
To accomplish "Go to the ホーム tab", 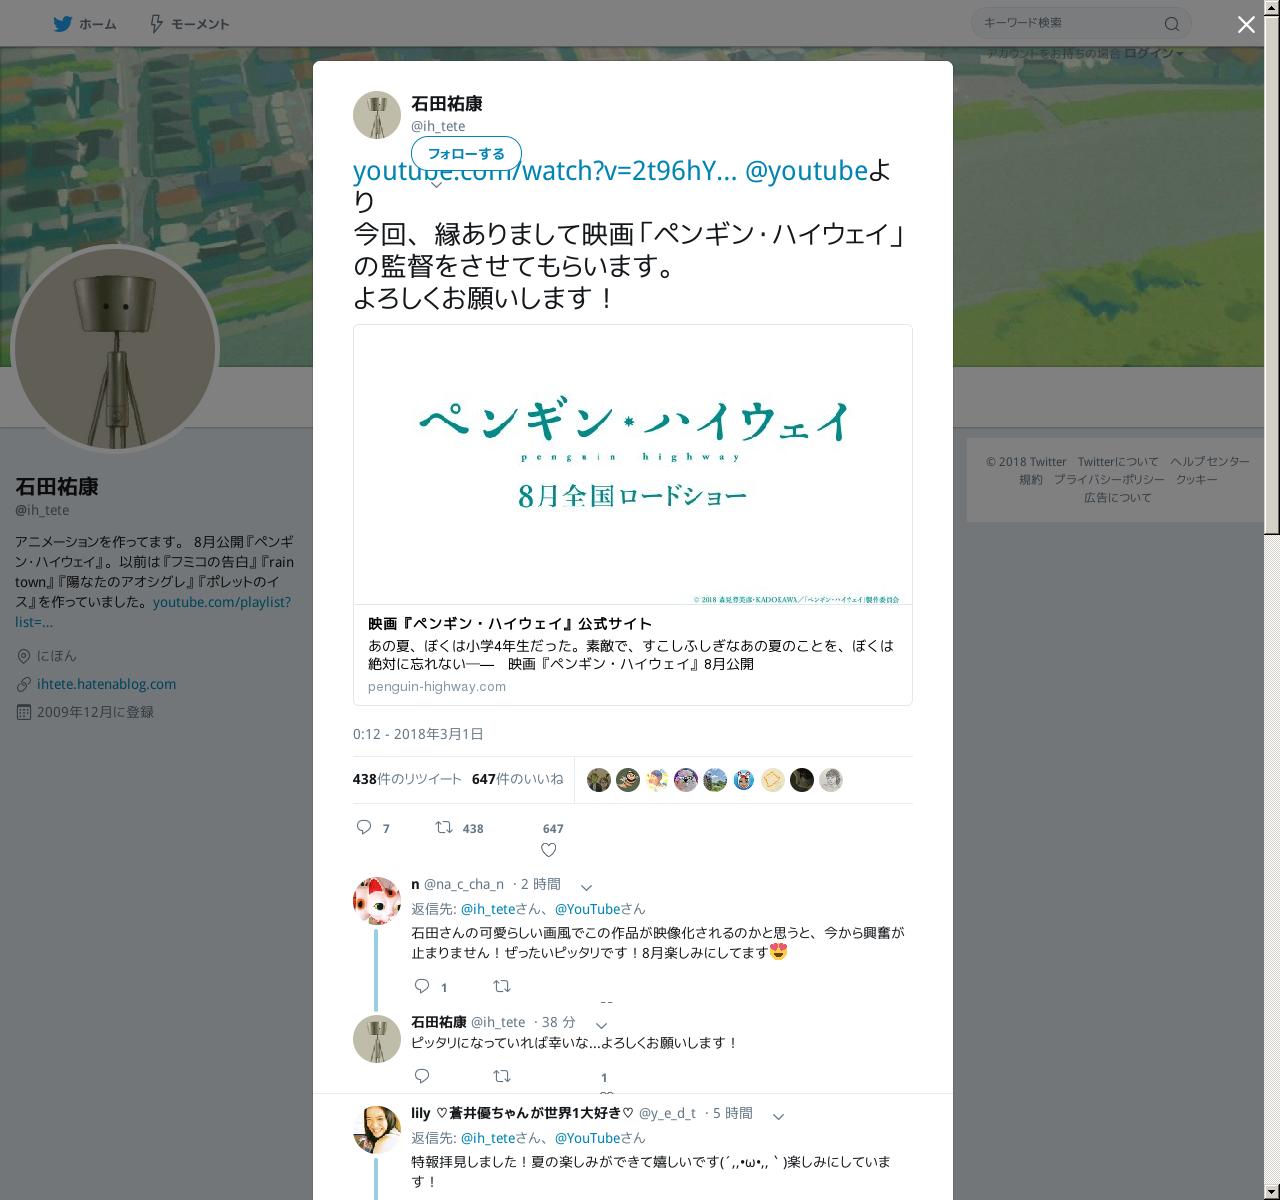I will (85, 23).
